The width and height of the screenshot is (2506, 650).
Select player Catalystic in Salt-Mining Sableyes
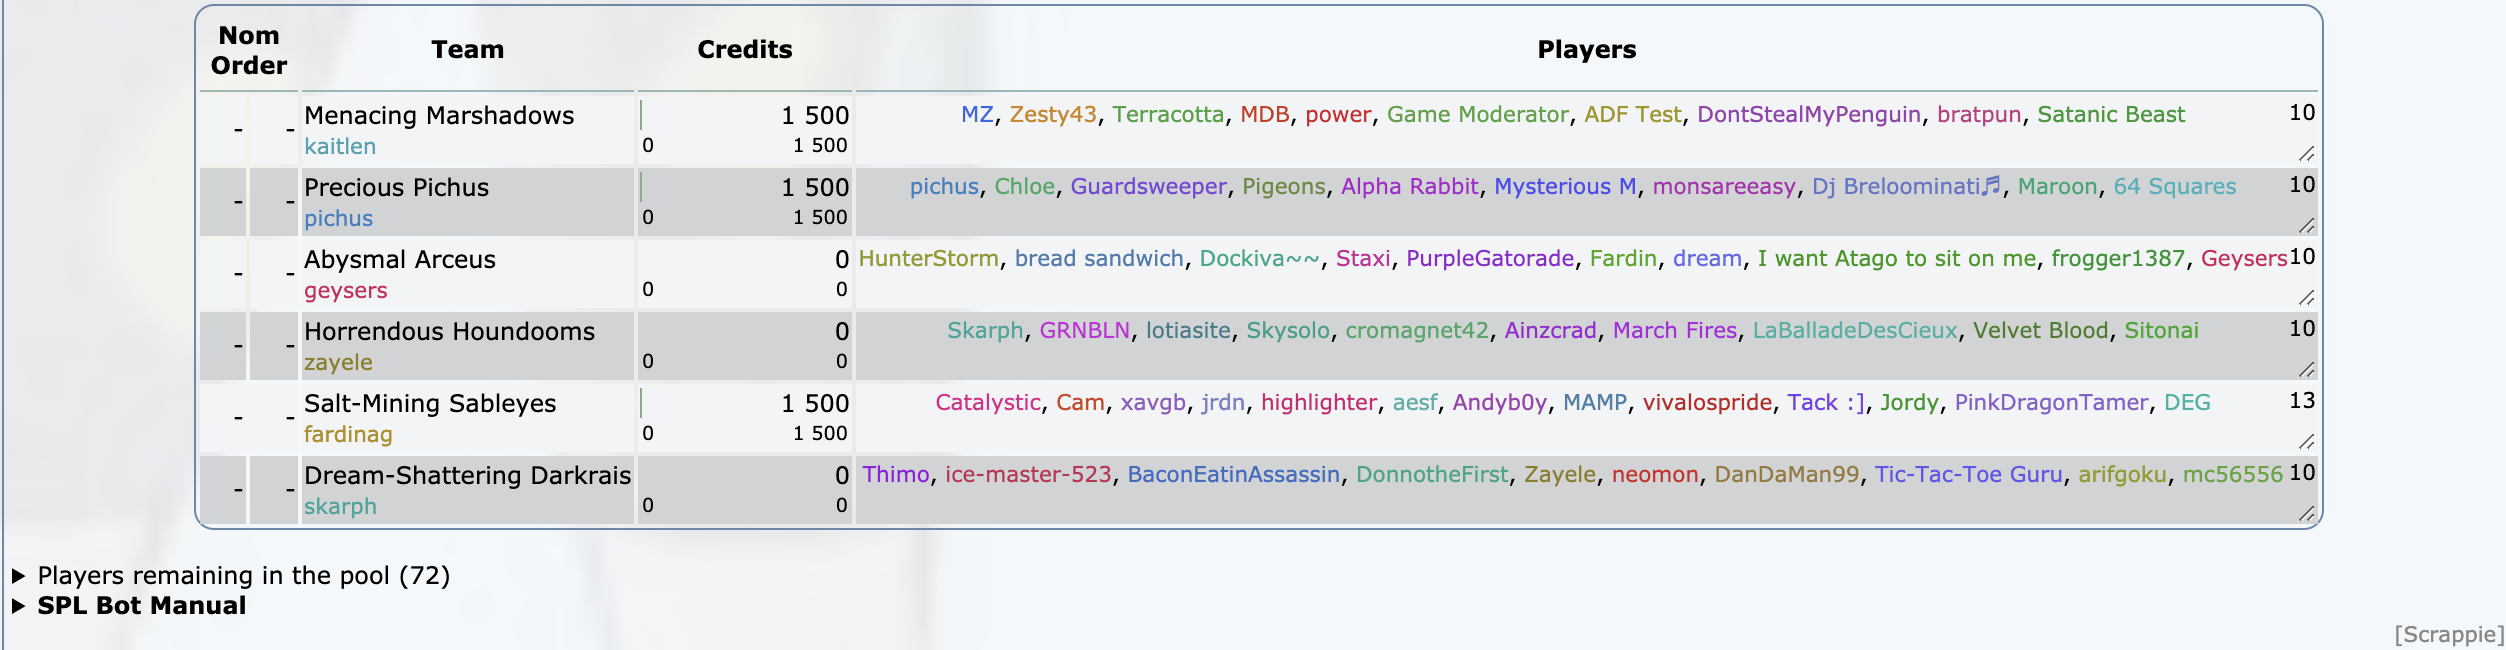point(987,403)
